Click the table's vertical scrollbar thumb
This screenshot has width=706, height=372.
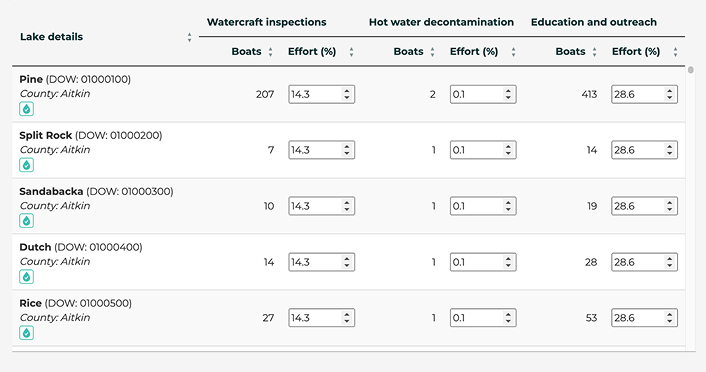point(691,70)
